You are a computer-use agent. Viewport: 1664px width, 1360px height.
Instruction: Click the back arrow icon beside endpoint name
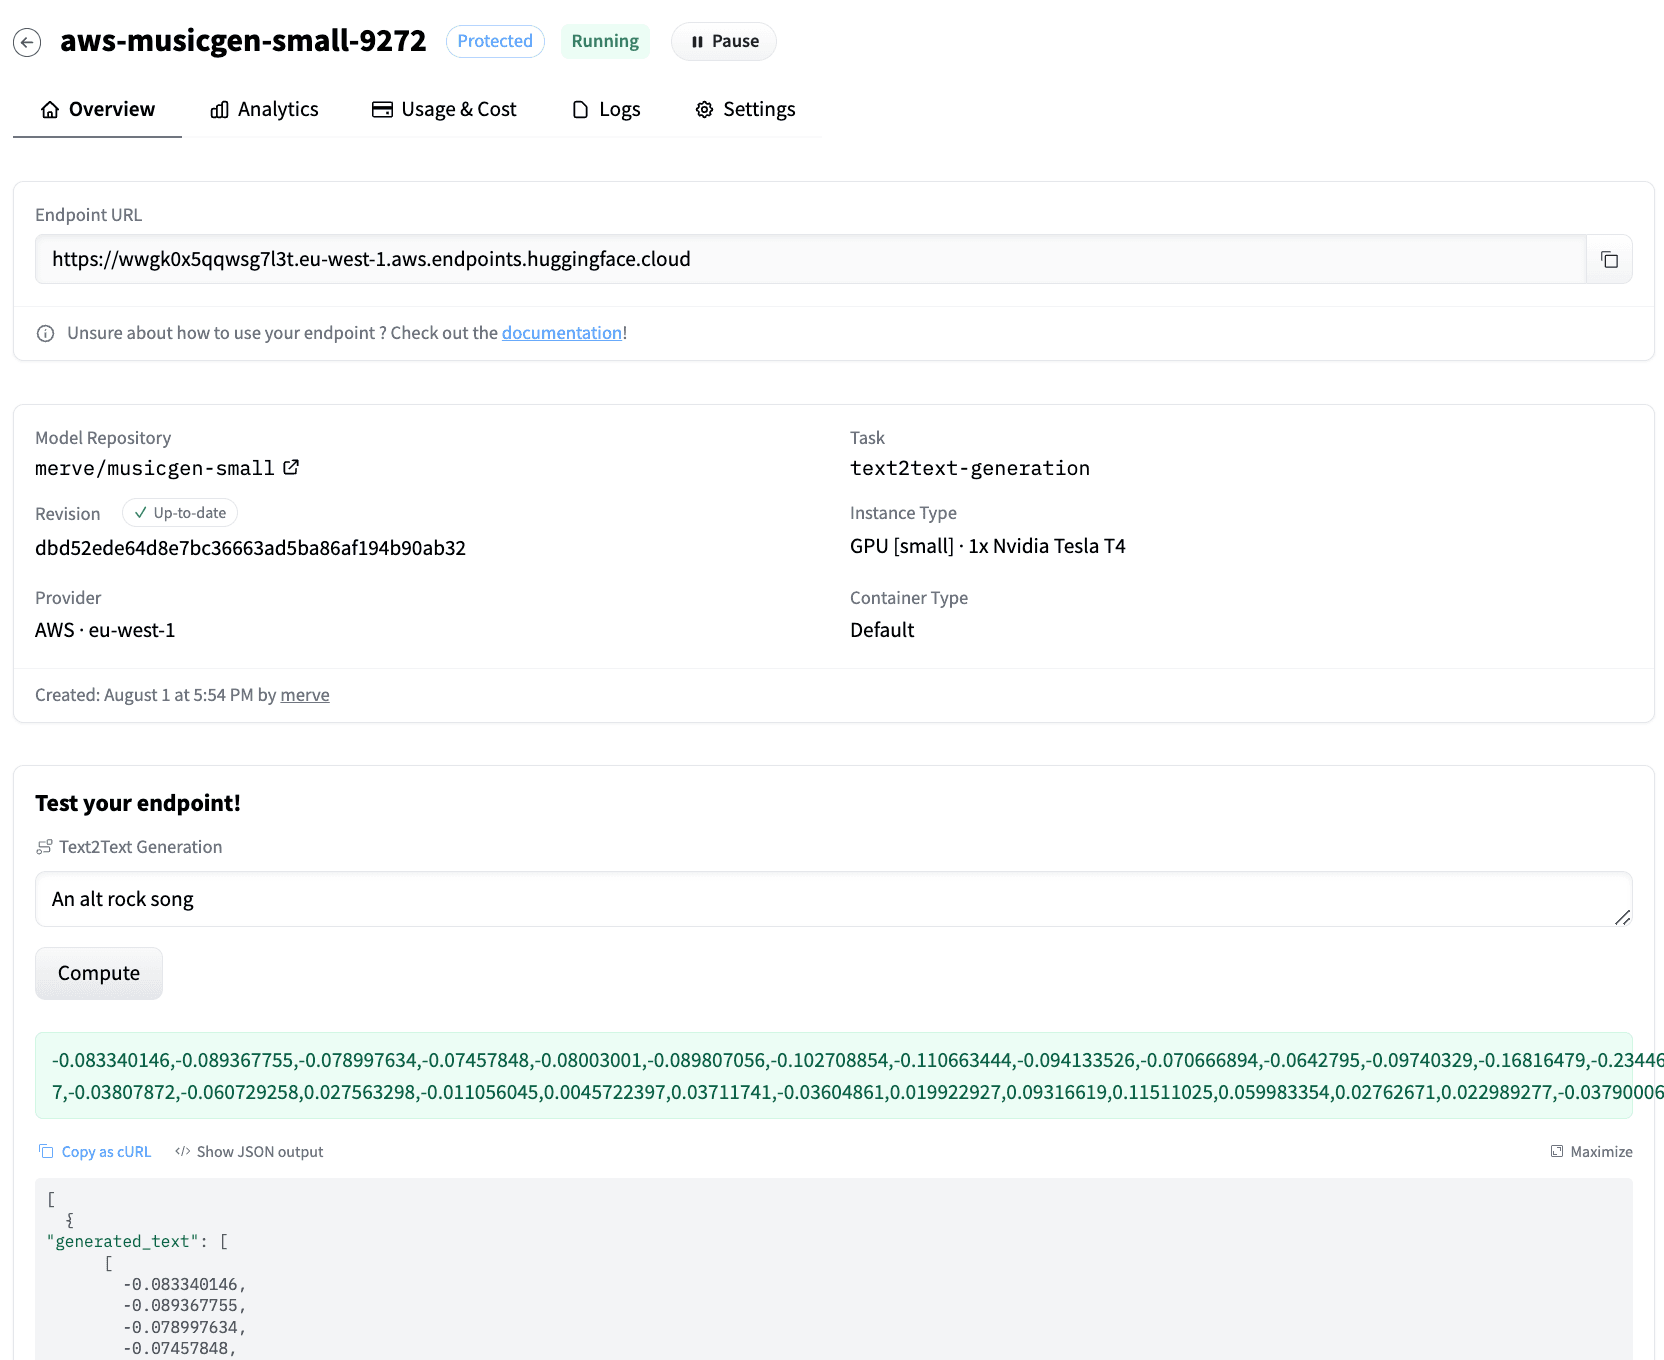click(x=27, y=42)
